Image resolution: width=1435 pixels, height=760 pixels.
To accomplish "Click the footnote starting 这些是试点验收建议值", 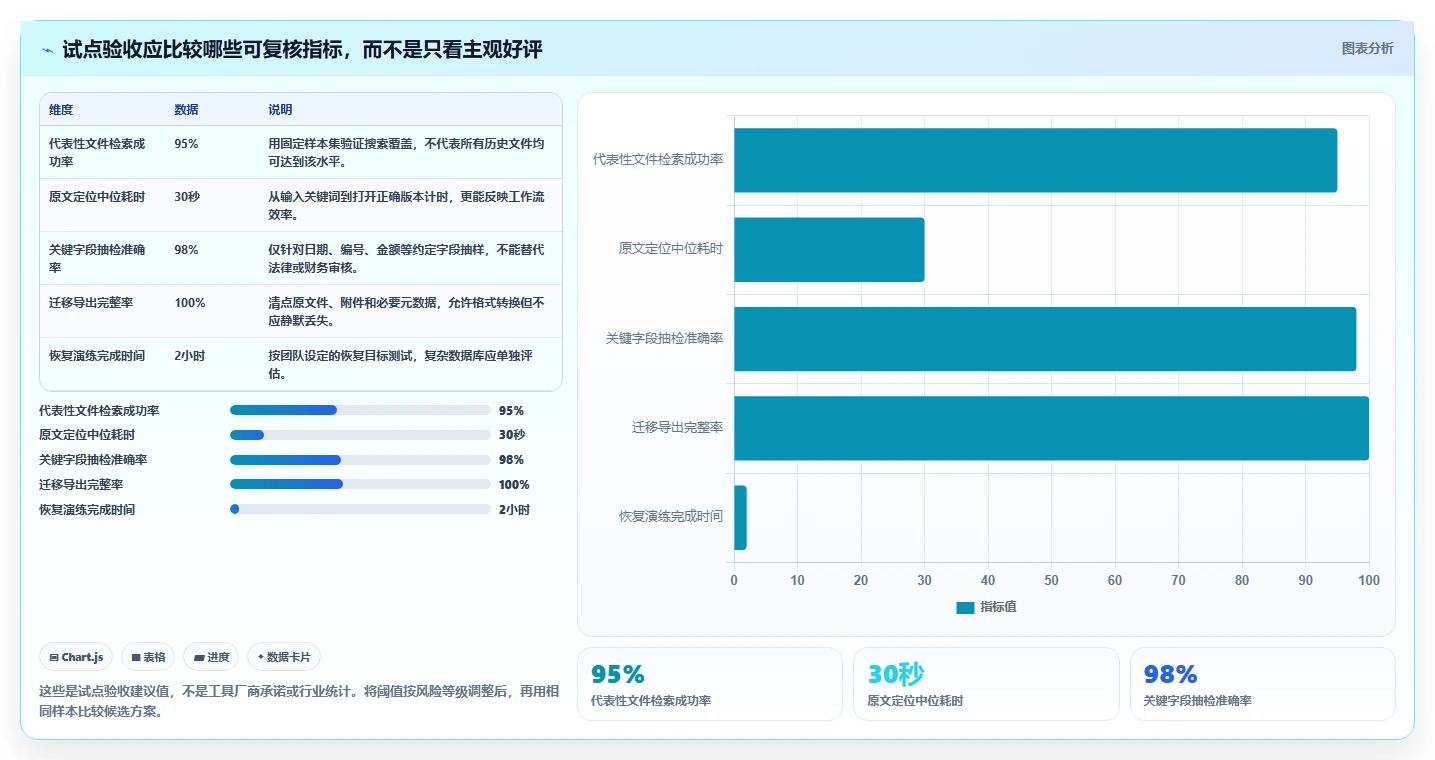I will click(299, 701).
